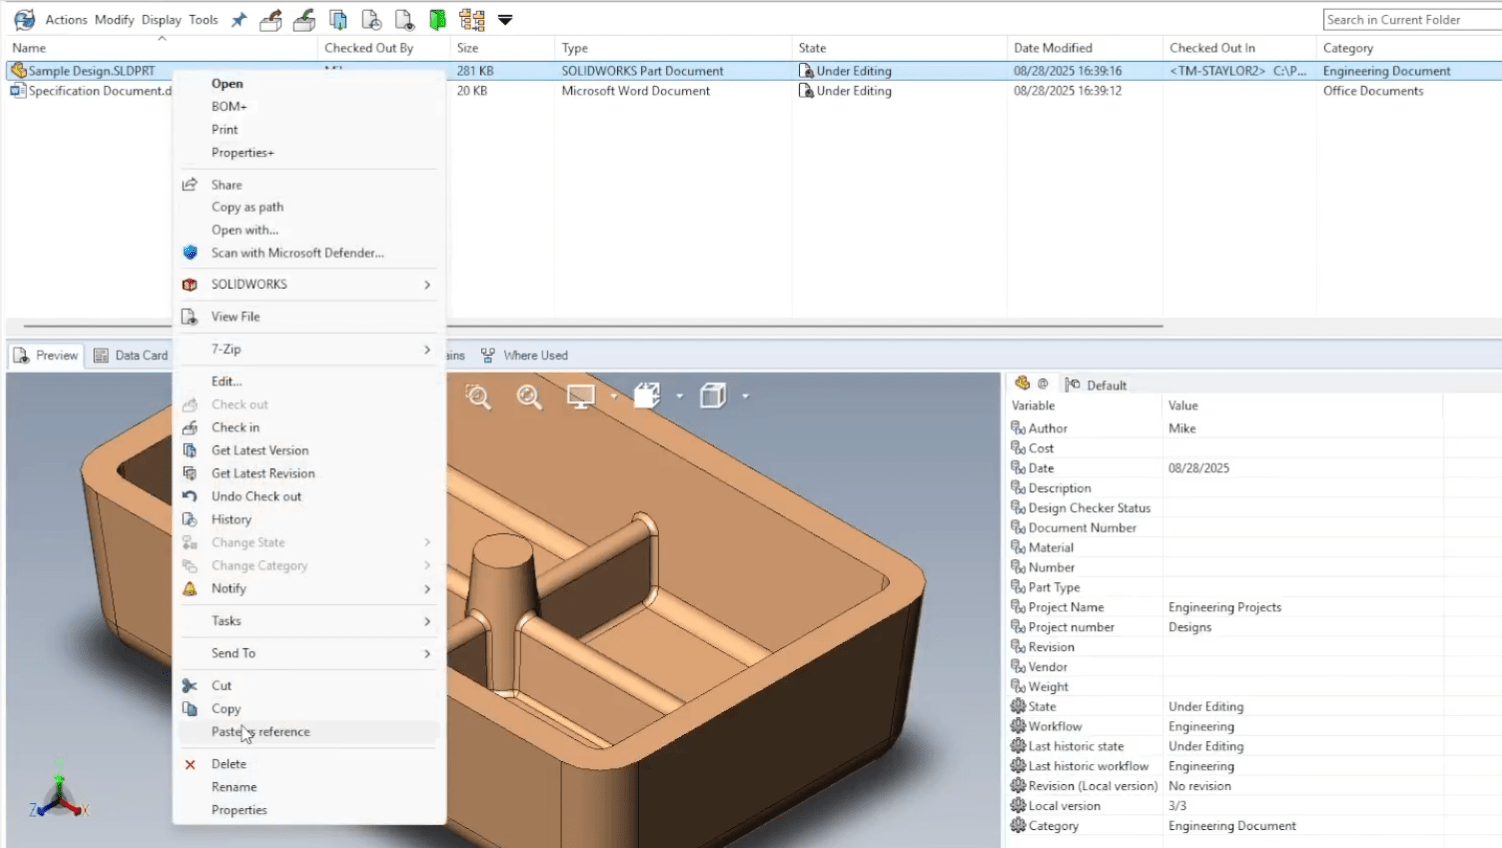Switch to the Where Used tab
Image resolution: width=1502 pixels, height=848 pixels.
tap(524, 355)
